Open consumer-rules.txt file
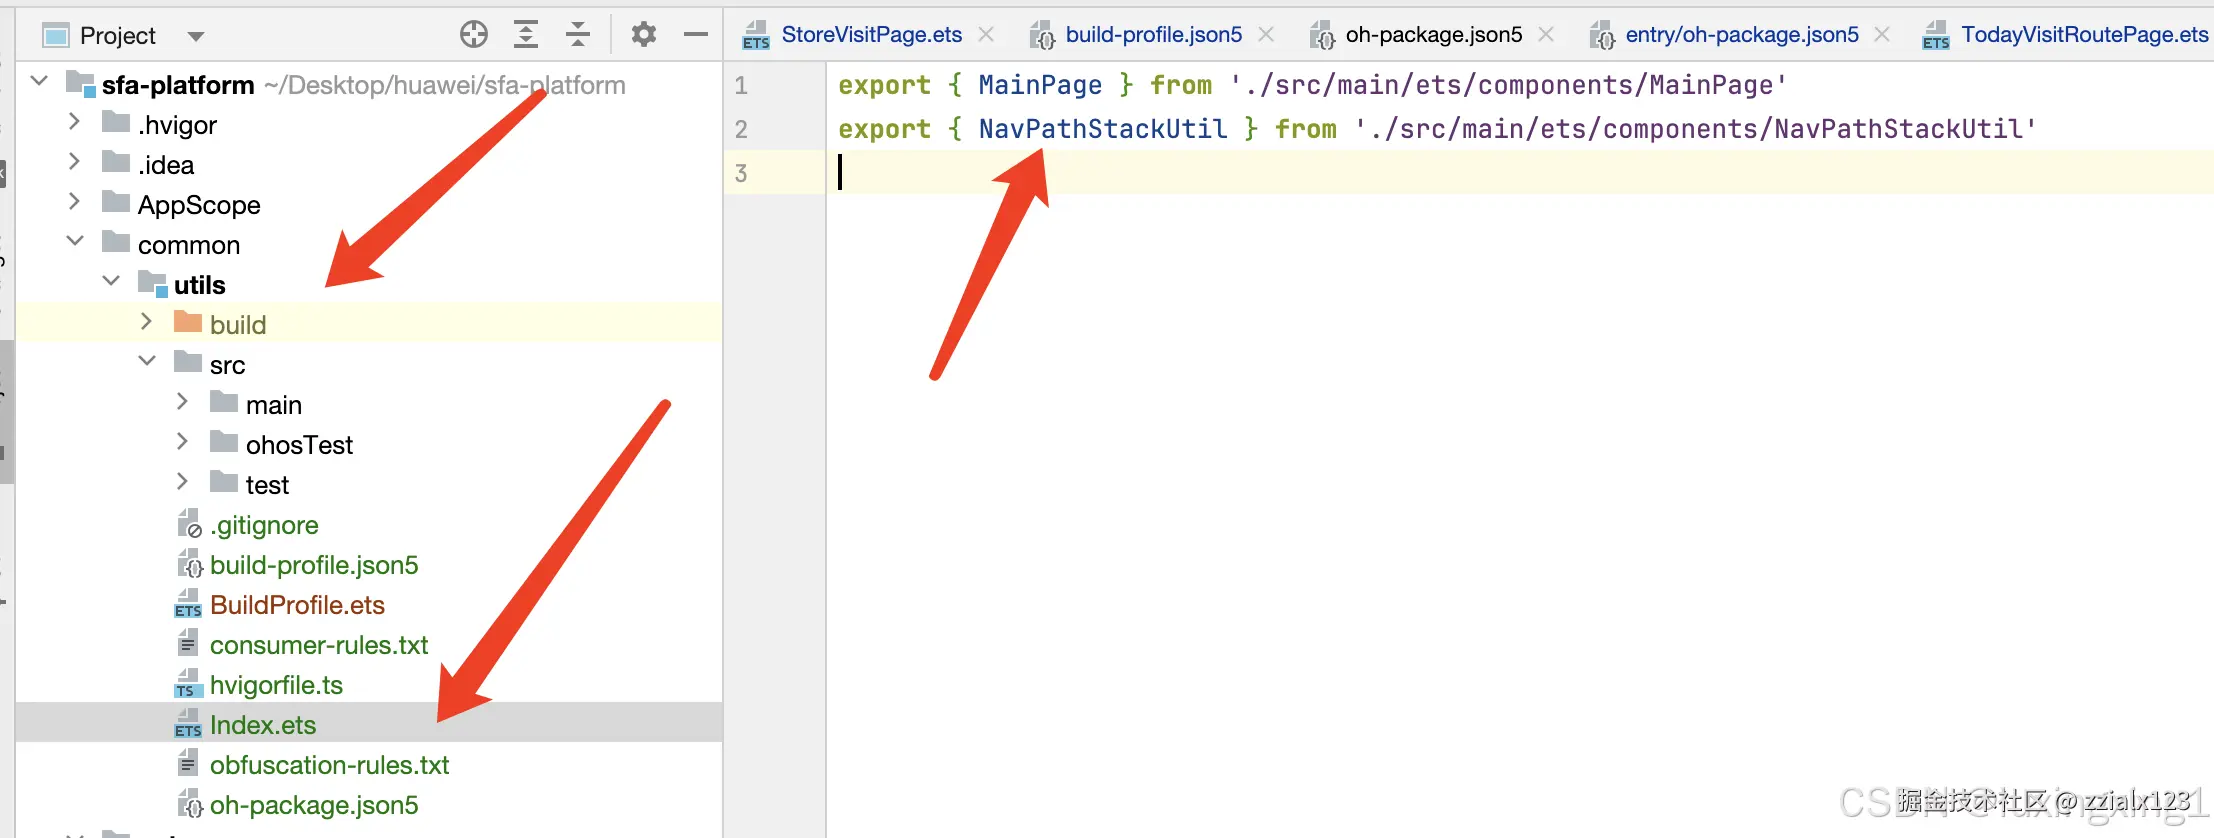The width and height of the screenshot is (2214, 838). click(319, 645)
